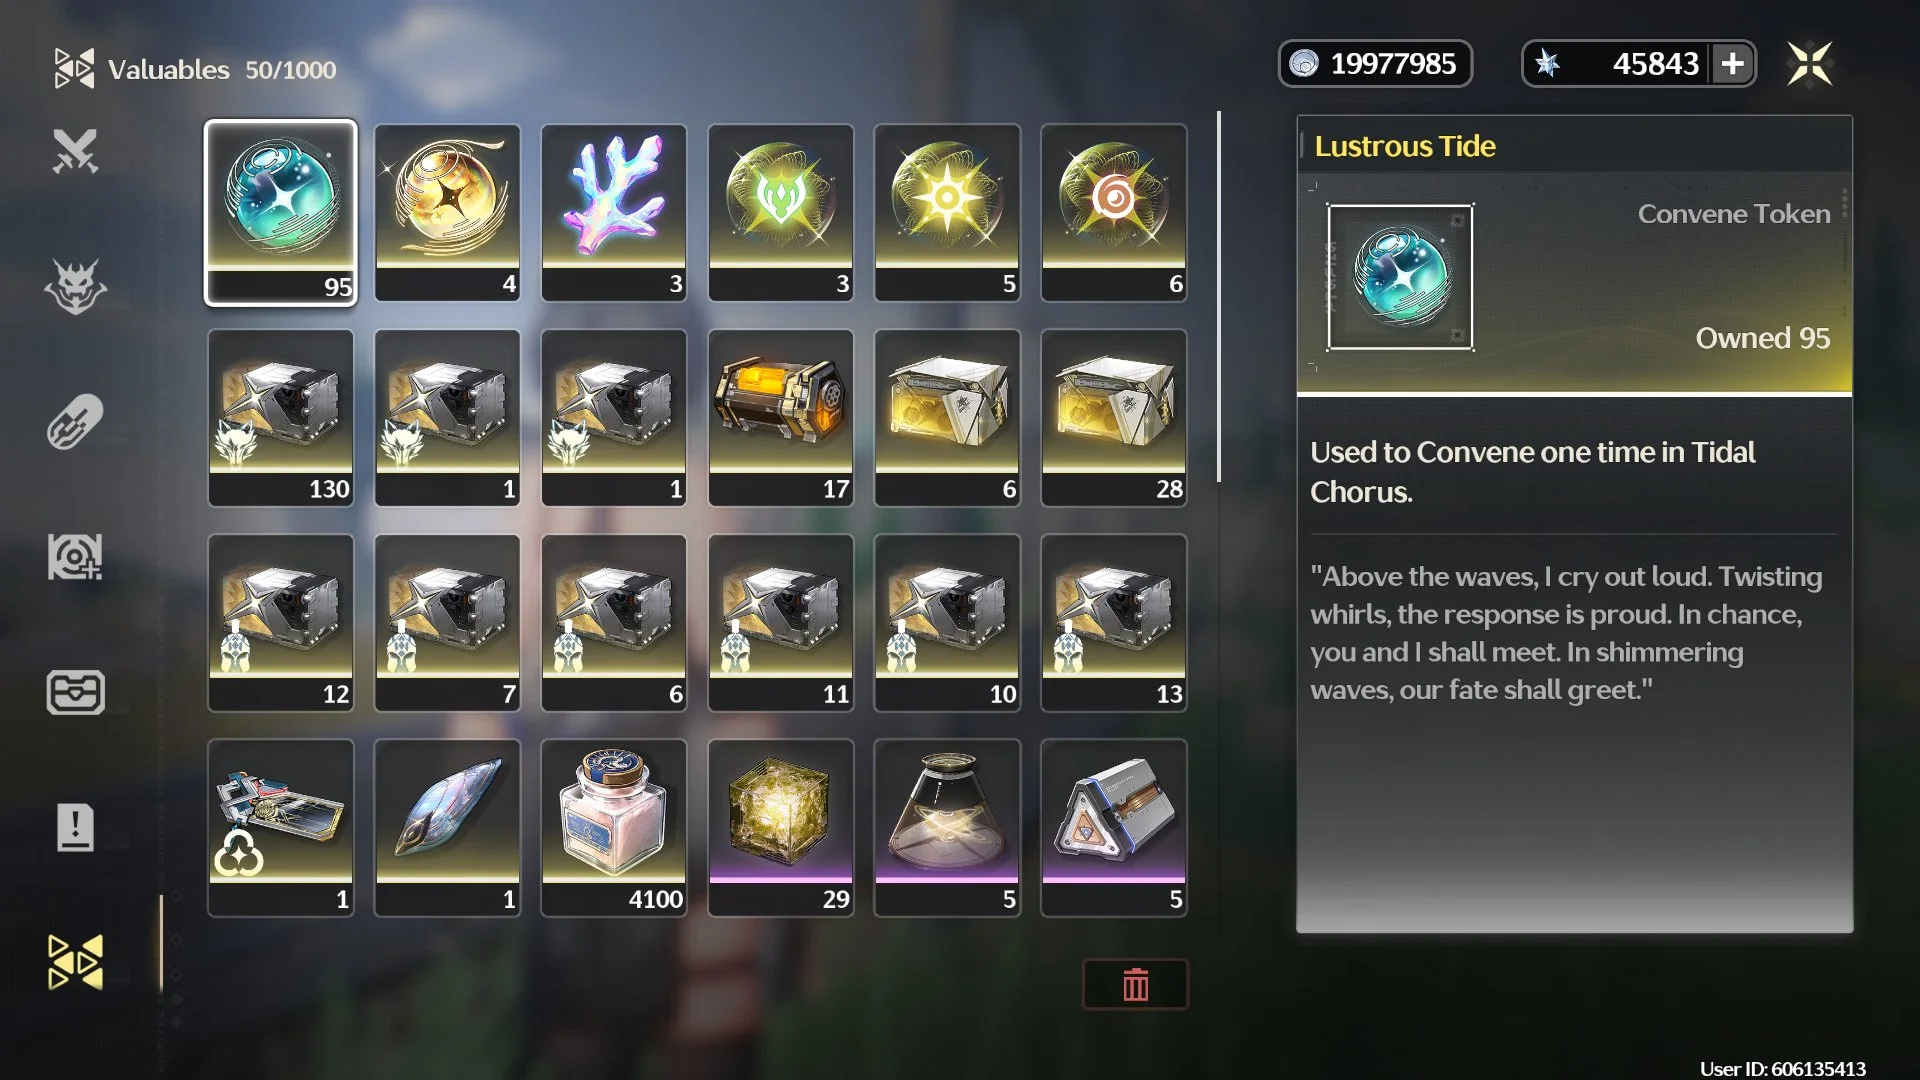Open the Weapons category with crossed swords icon

[75, 152]
